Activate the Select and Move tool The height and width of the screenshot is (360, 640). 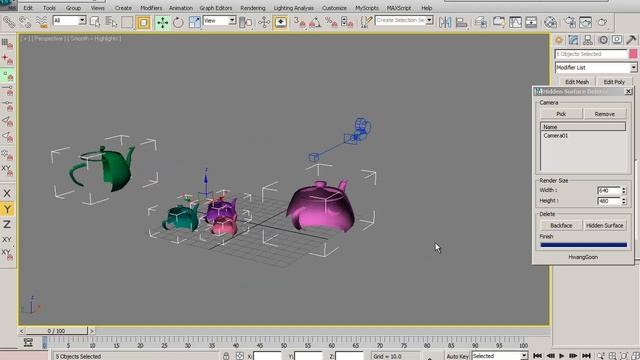coord(162,22)
